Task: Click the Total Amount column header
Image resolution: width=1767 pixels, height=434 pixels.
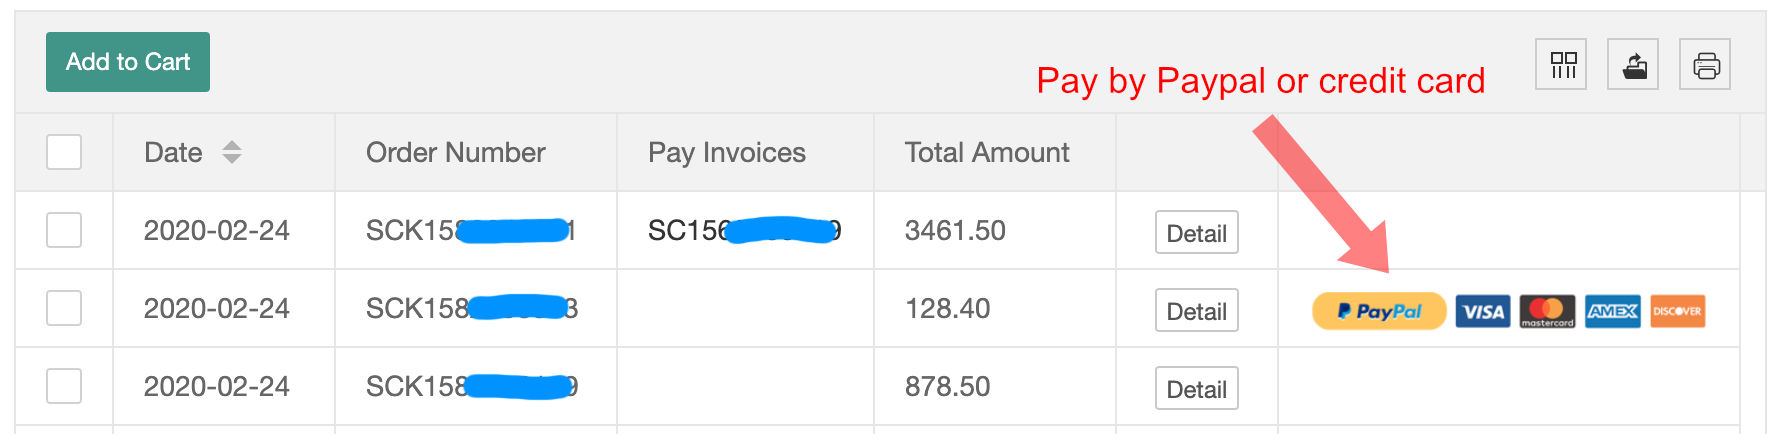Action: pyautogui.click(x=987, y=152)
